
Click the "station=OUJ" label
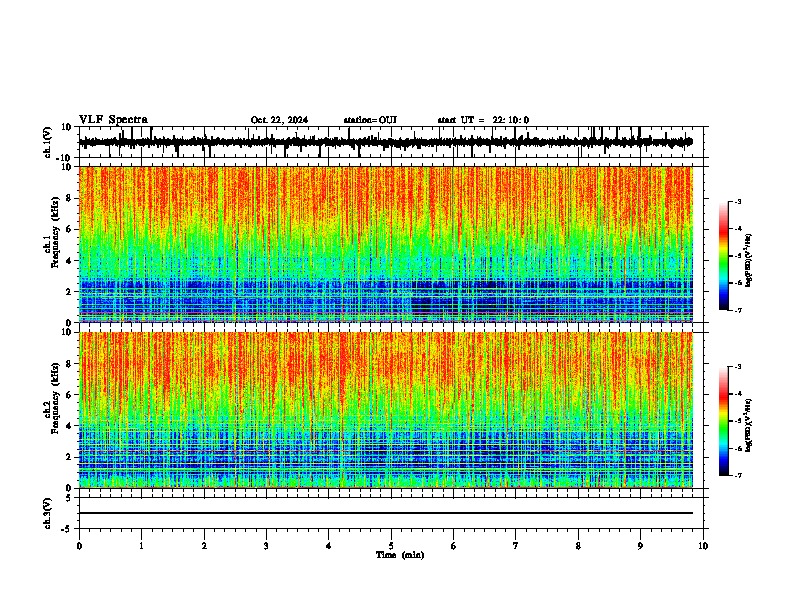click(x=370, y=120)
